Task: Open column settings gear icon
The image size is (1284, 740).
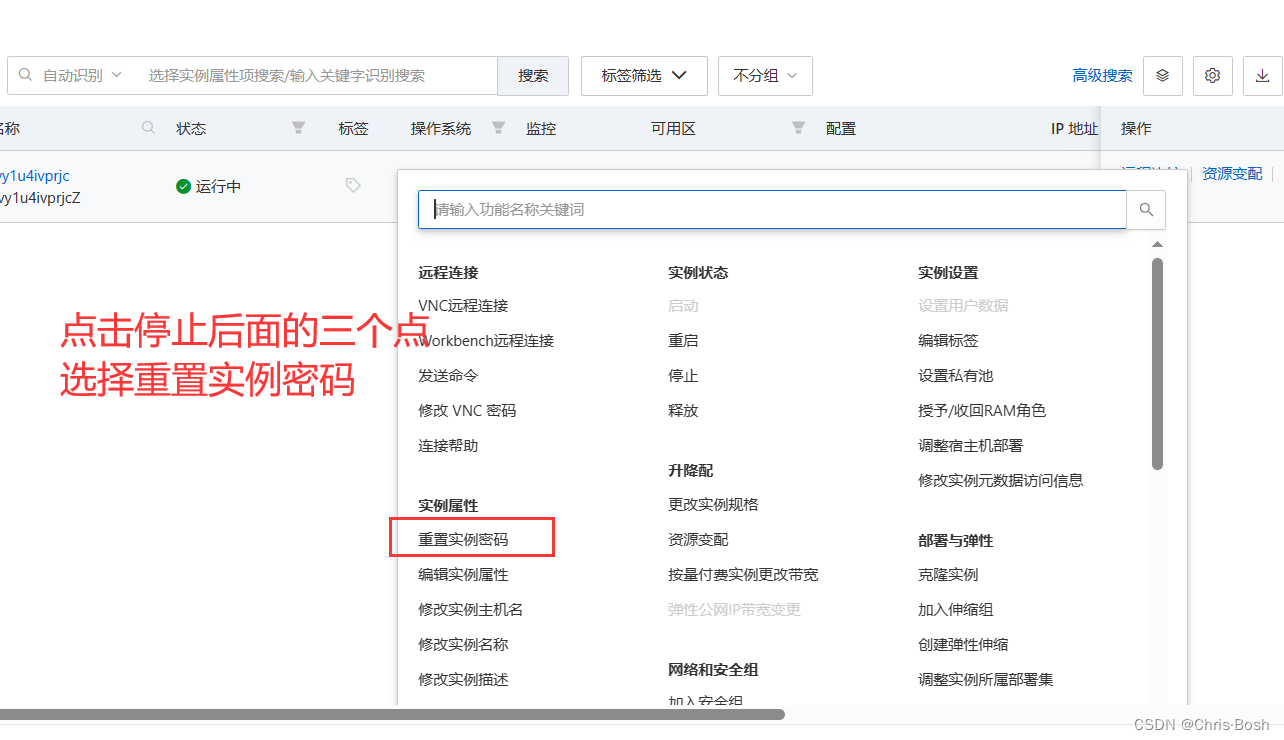Action: click(1212, 76)
